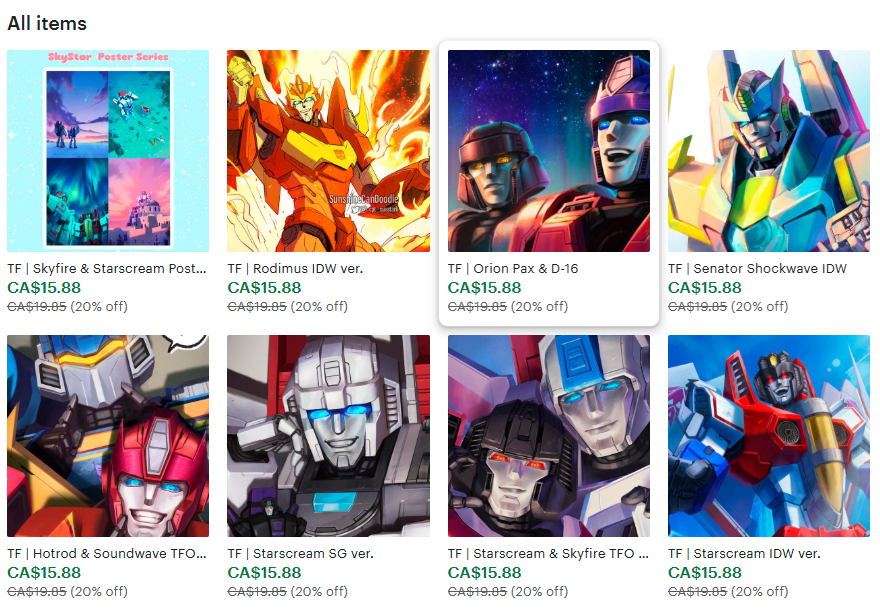
Task: Click the 'TF | Rodimus IDW ver.' title
Action: click(295, 269)
